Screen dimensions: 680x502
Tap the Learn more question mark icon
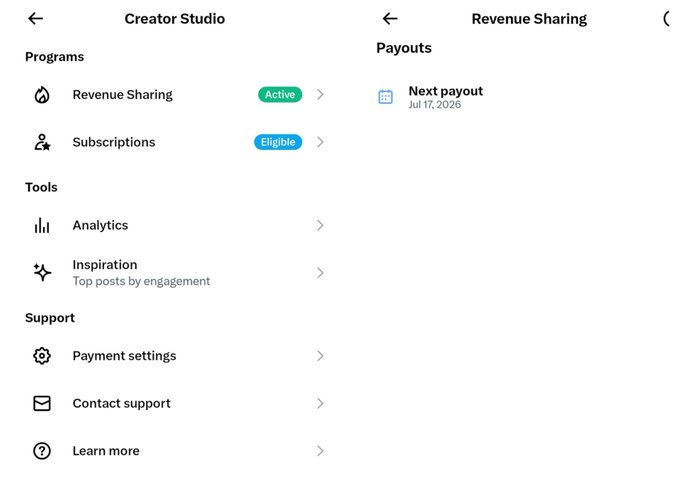click(x=42, y=451)
